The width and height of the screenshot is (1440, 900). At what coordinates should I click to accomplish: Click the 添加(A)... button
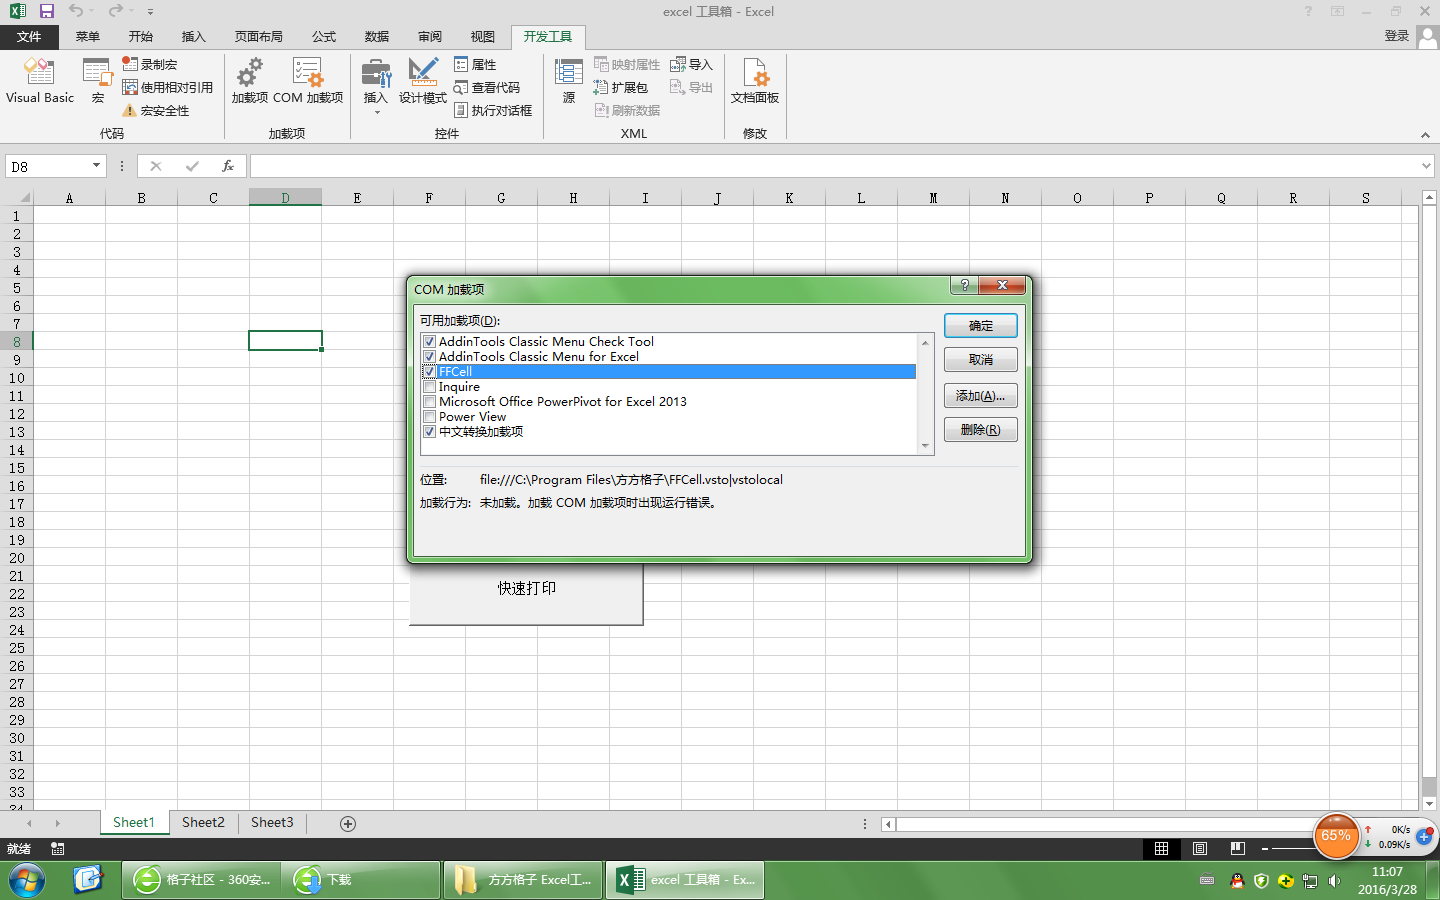980,396
